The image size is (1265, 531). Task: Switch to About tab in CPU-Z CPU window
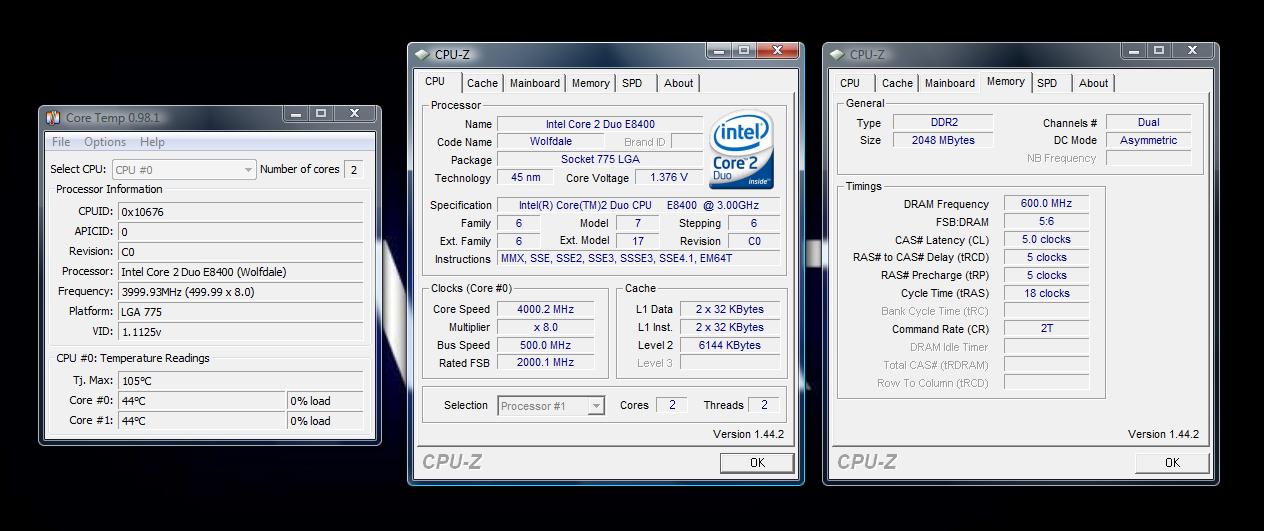point(678,83)
